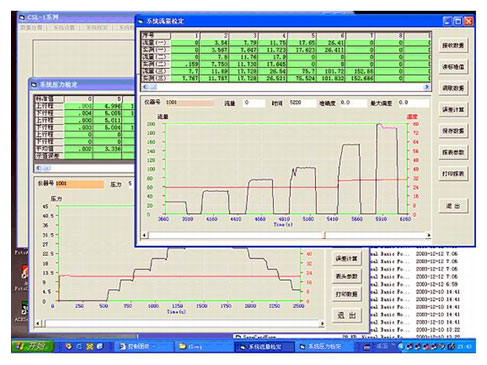Switch to 系统压力检定 taskbar item
The image size is (487, 365).
coord(321,347)
